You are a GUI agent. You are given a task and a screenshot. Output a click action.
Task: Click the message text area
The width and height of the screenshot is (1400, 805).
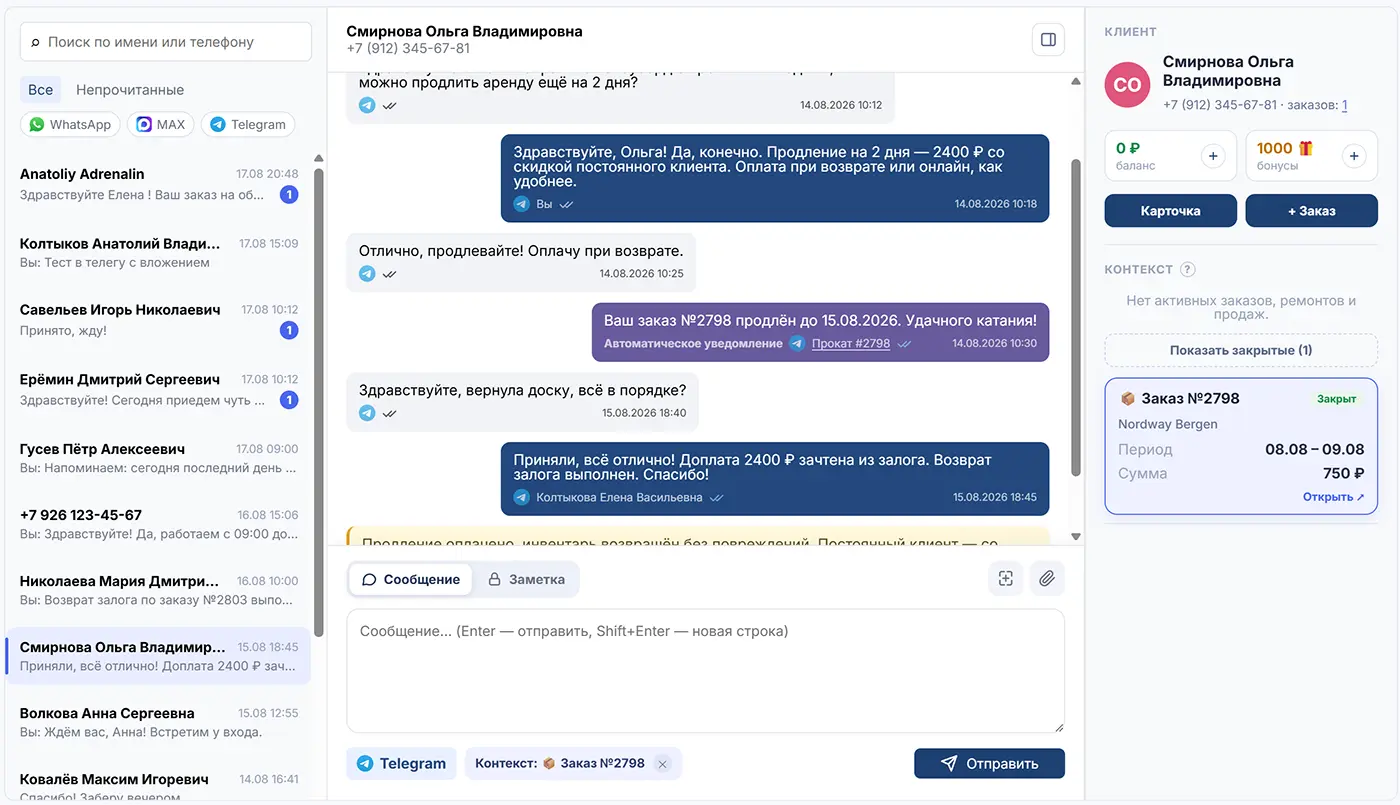point(706,671)
